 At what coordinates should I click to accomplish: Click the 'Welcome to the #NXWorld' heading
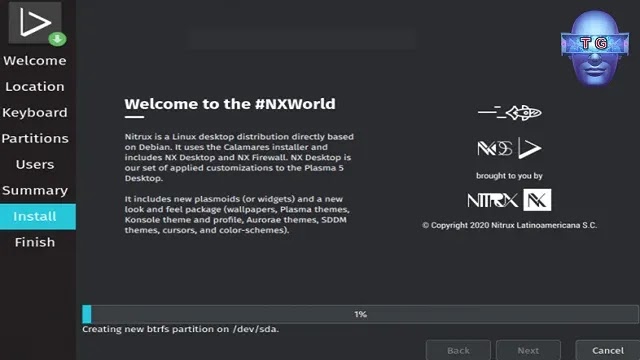point(230,104)
